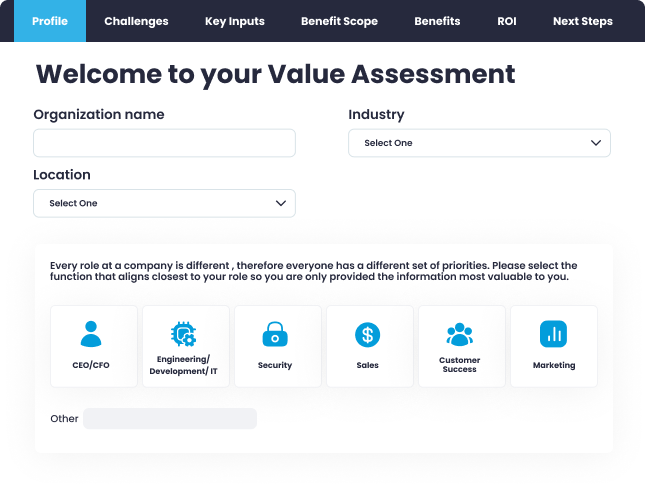Image resolution: width=645 pixels, height=484 pixels.
Task: Choose the Marketing bar chart icon
Action: point(553,334)
